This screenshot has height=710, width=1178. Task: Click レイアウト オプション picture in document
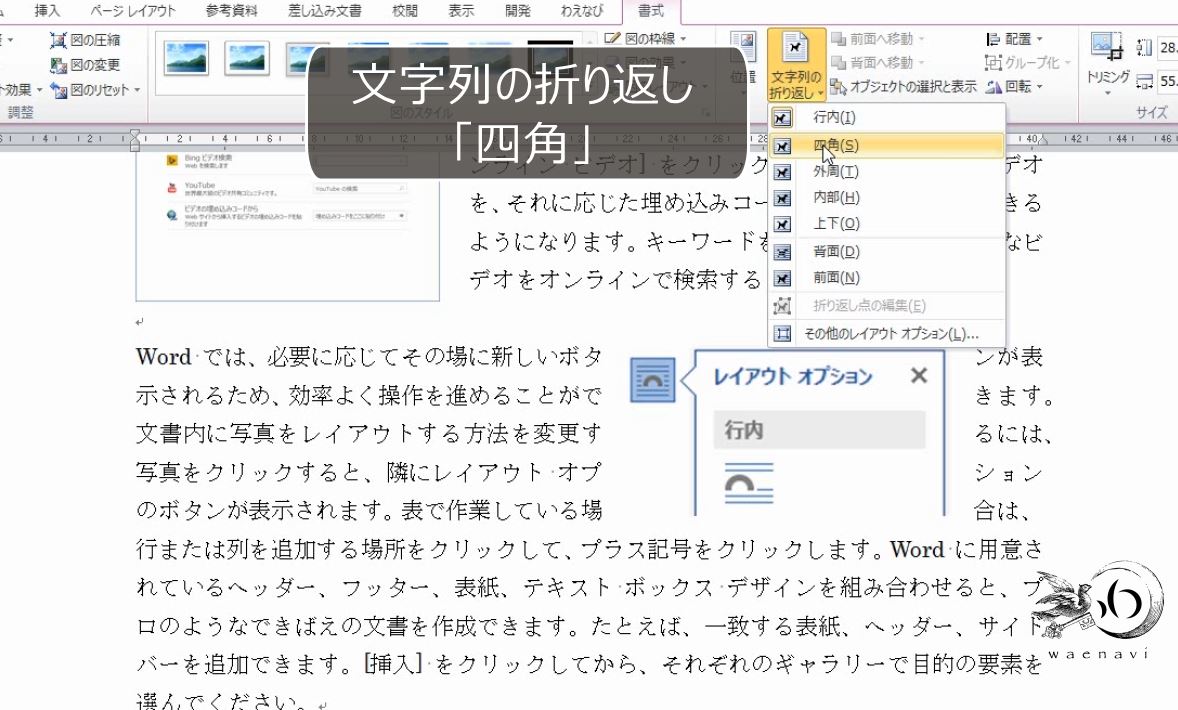(787, 432)
